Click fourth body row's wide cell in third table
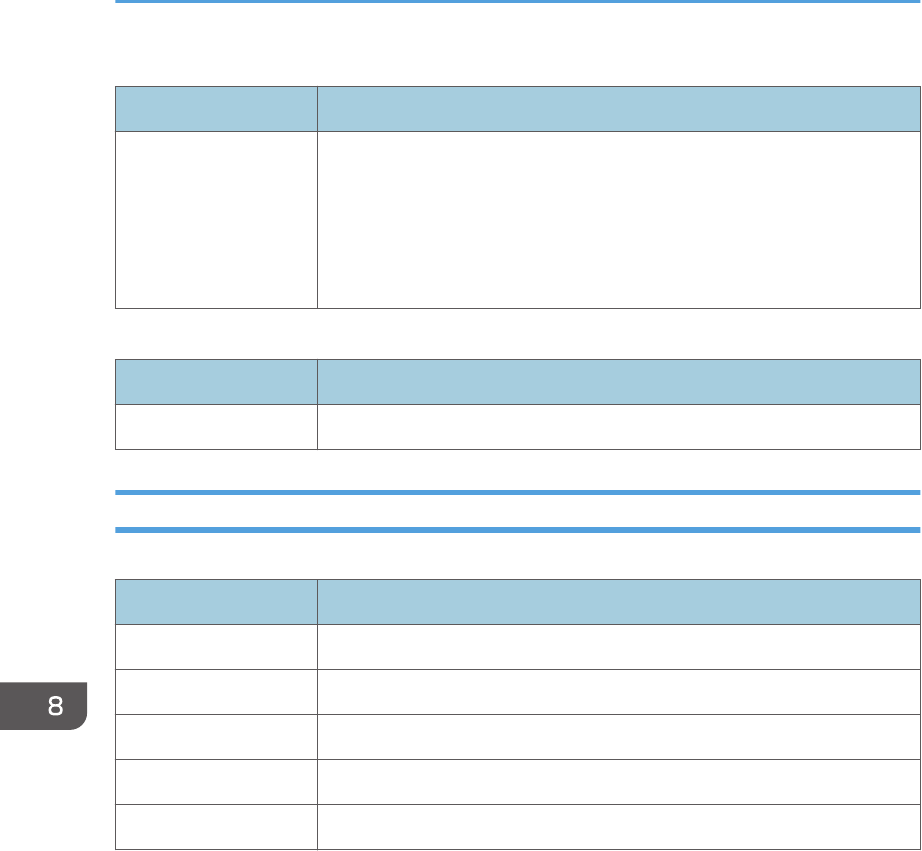This screenshot has width=922, height=851. pyautogui.click(x=619, y=782)
